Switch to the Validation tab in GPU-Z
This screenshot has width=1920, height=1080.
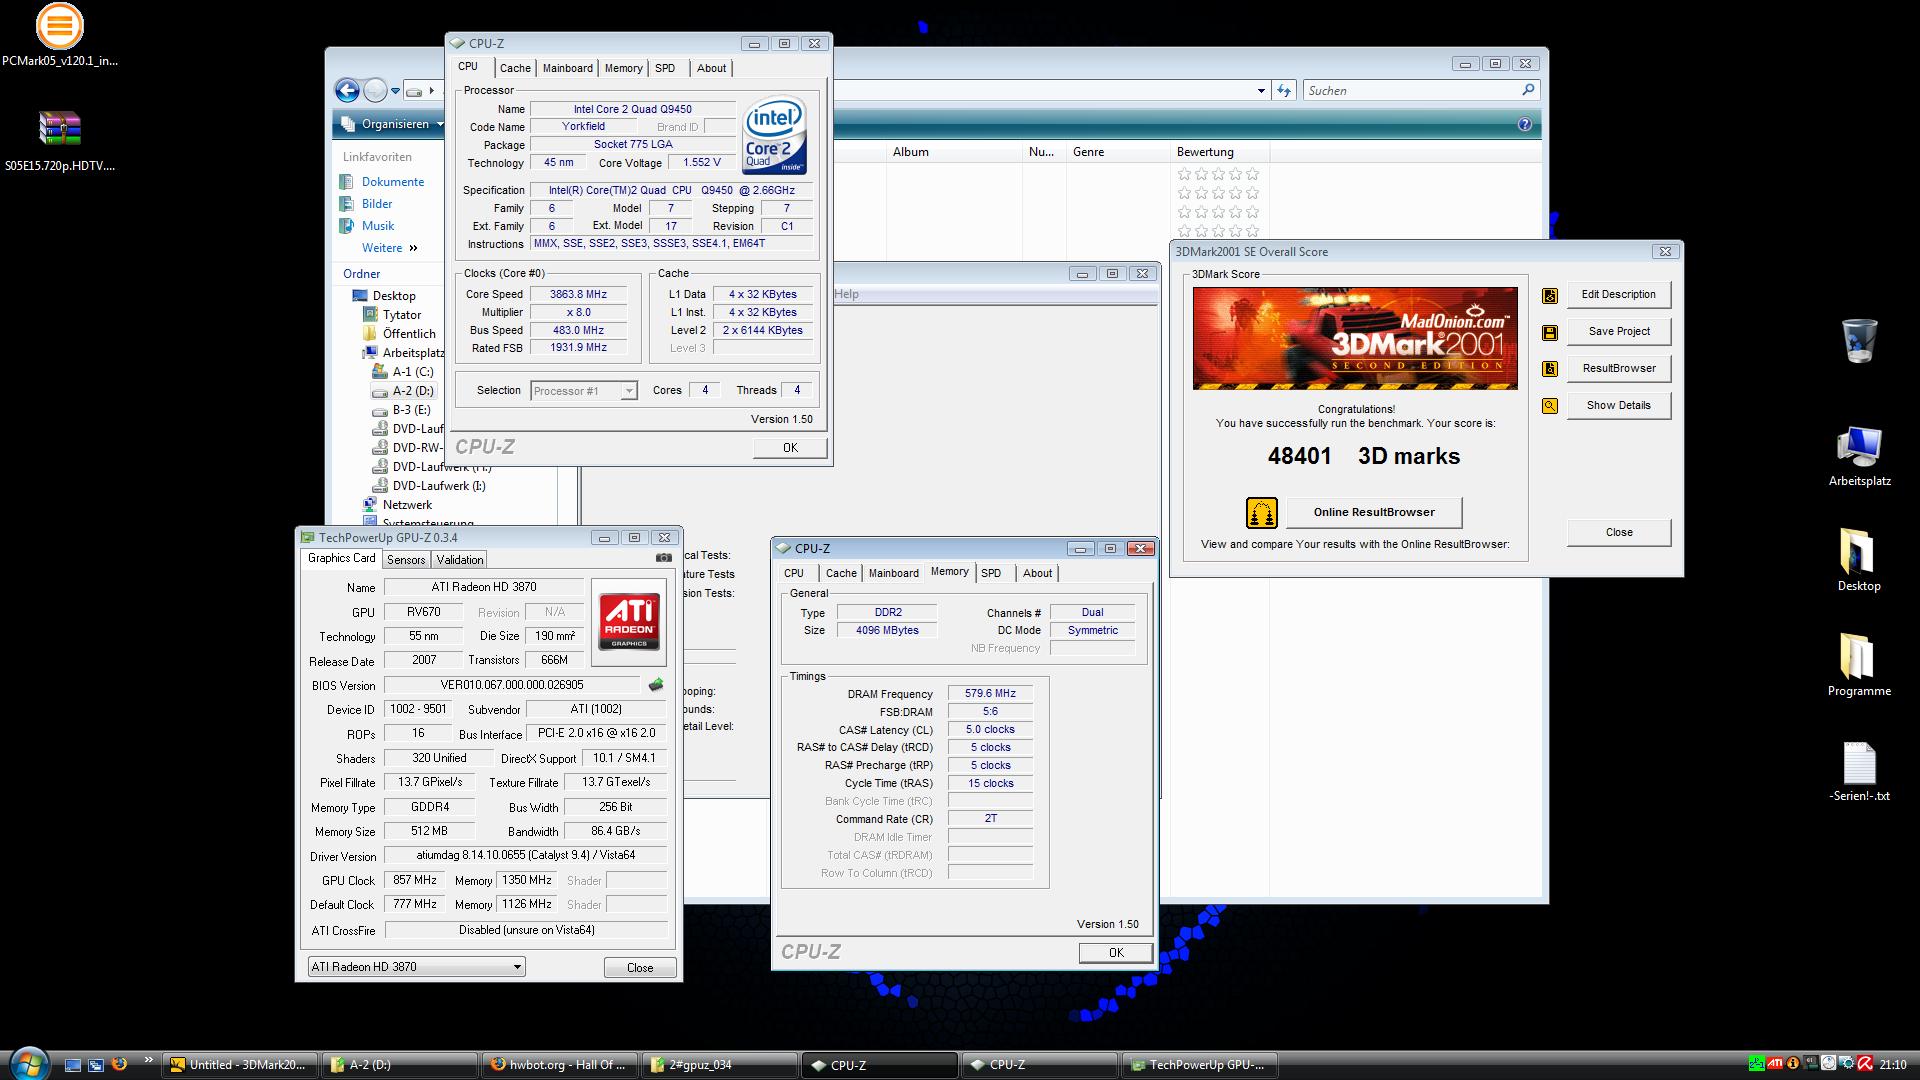460,560
